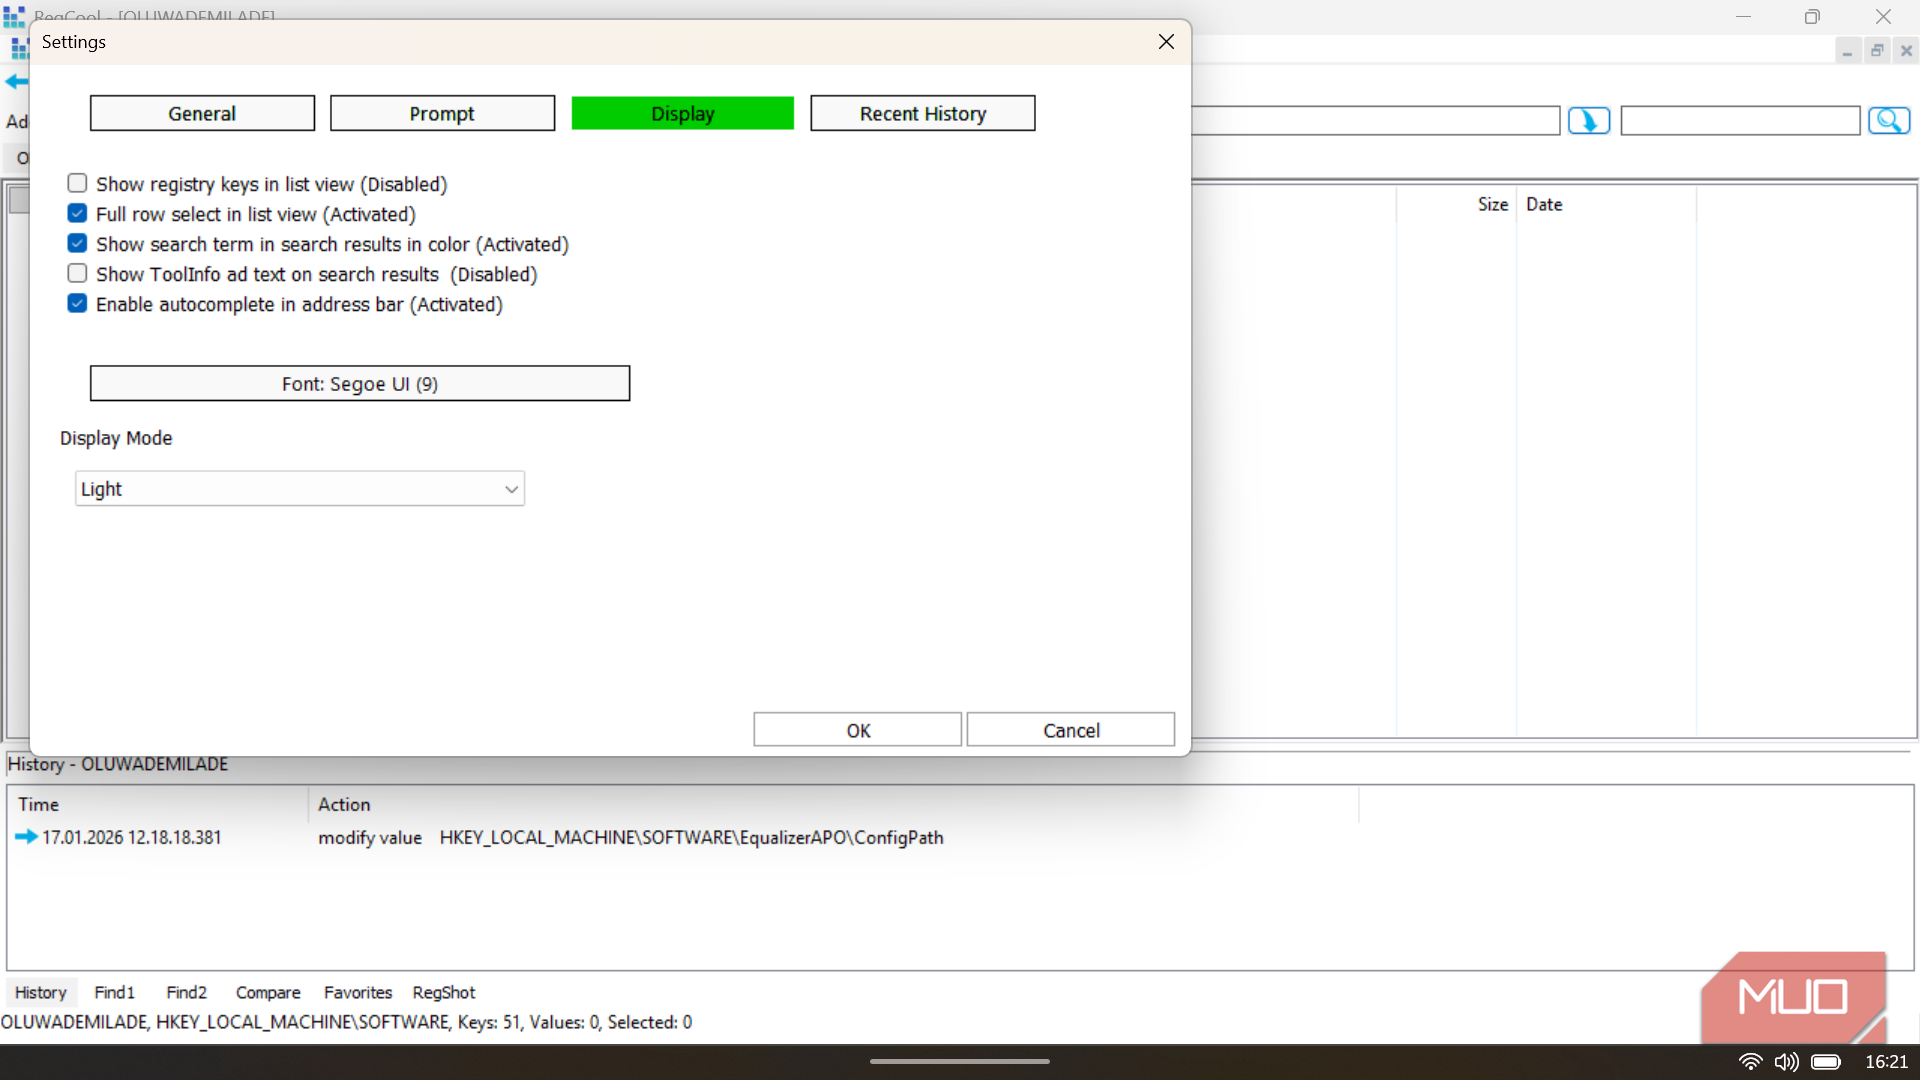Viewport: 1920px width, 1080px height.
Task: Switch to the General settings tab
Action: [x=202, y=113]
